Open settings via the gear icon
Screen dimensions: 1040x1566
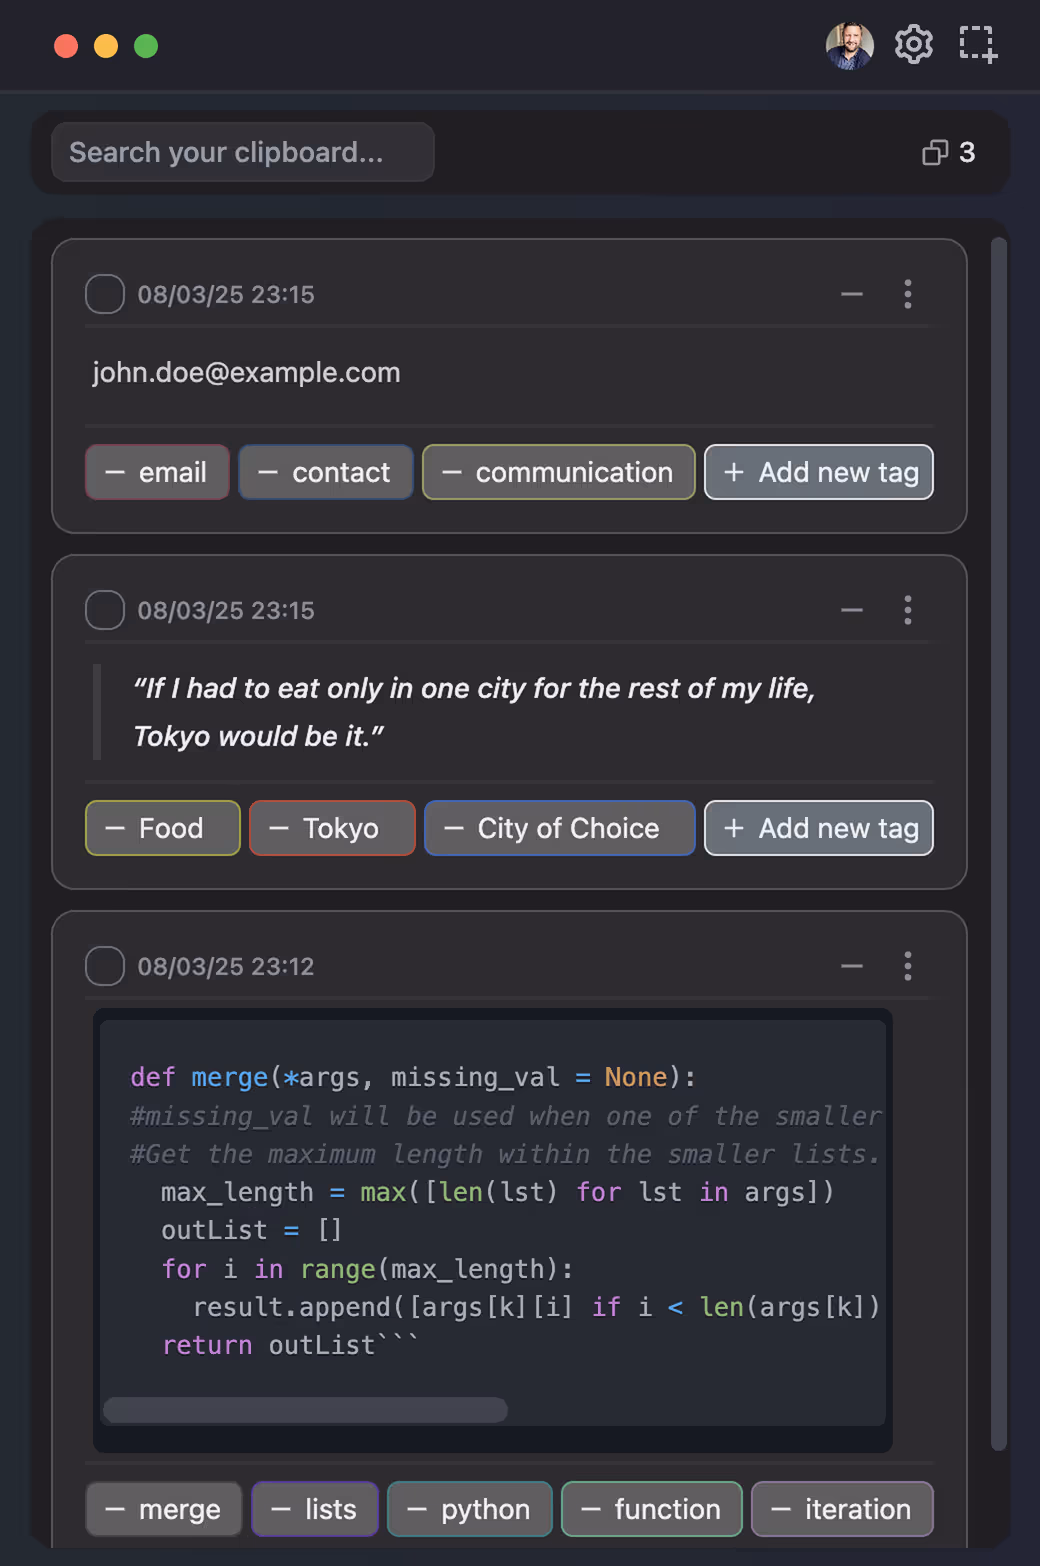[913, 45]
